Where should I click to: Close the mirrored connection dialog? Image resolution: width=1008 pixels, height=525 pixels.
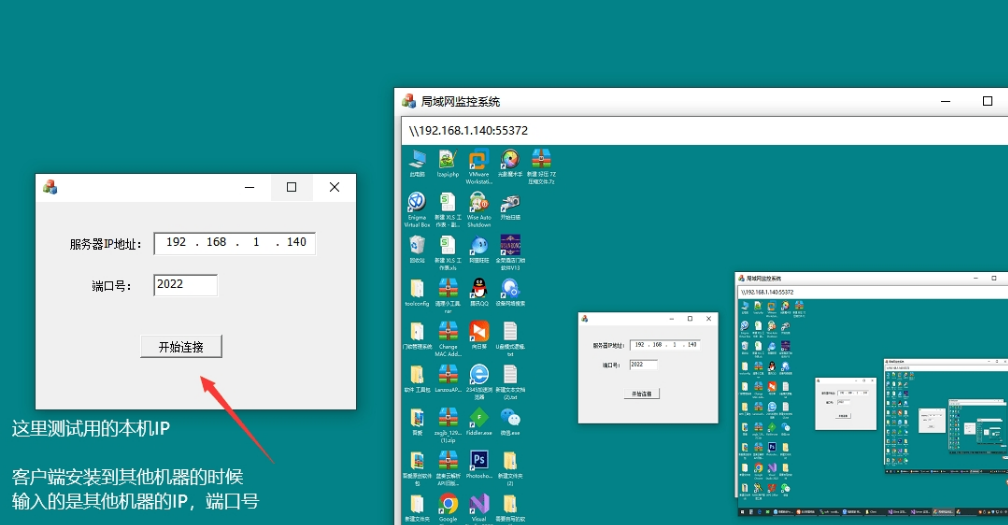tap(708, 319)
